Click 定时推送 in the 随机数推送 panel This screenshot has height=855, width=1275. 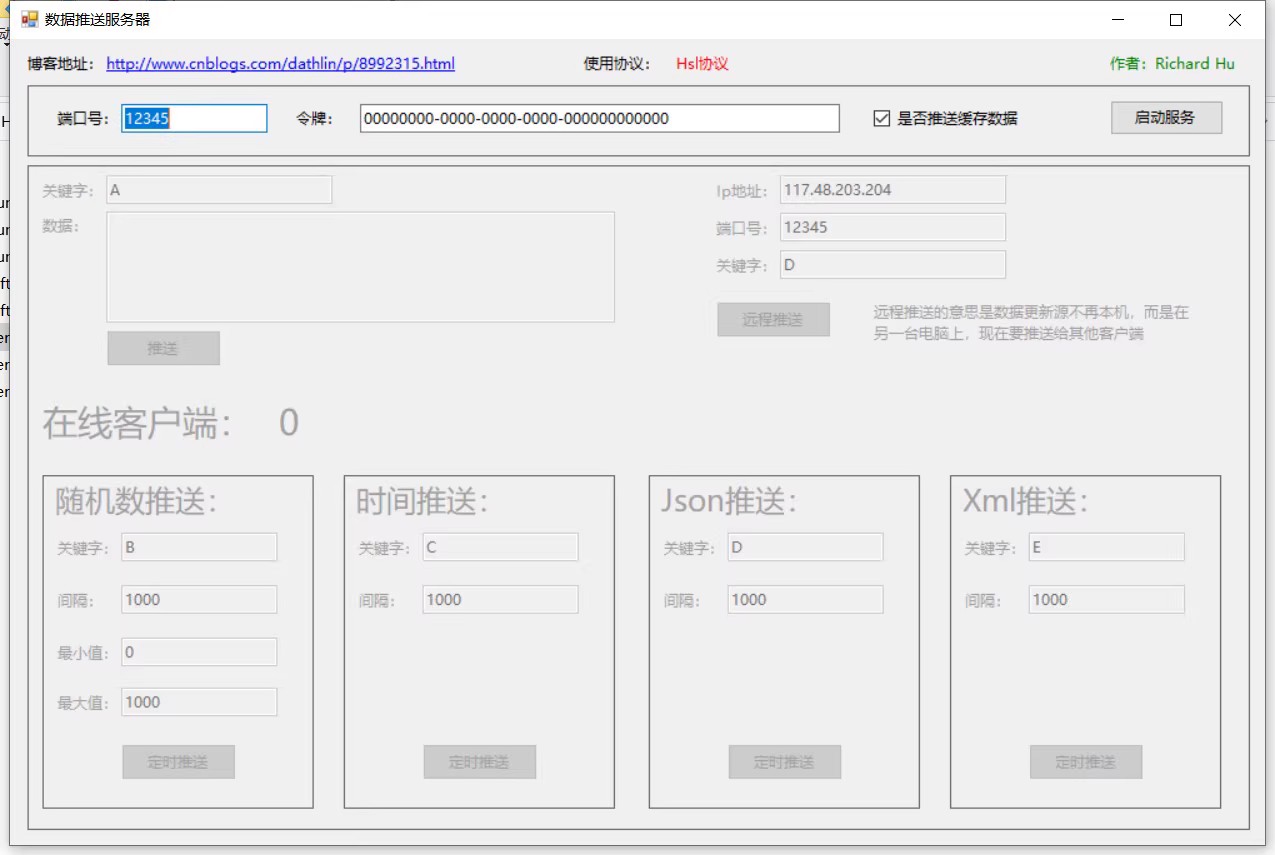point(178,761)
